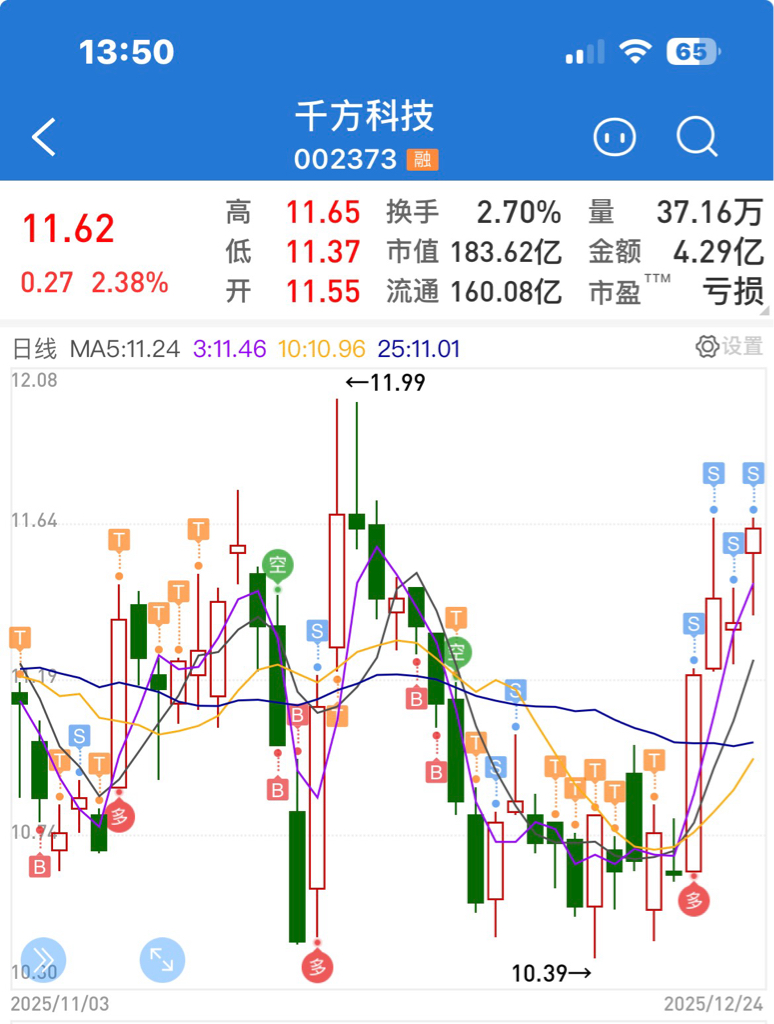
Task: Tap the current price 11.62
Action: 69,228
